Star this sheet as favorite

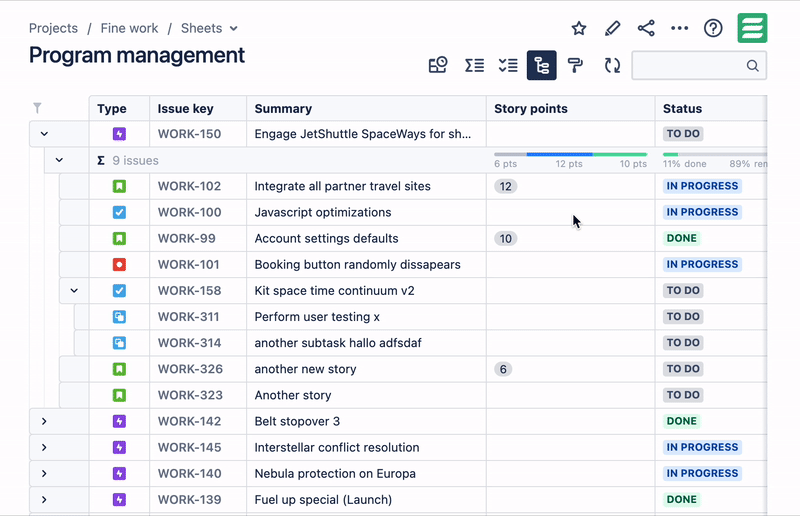(x=579, y=28)
